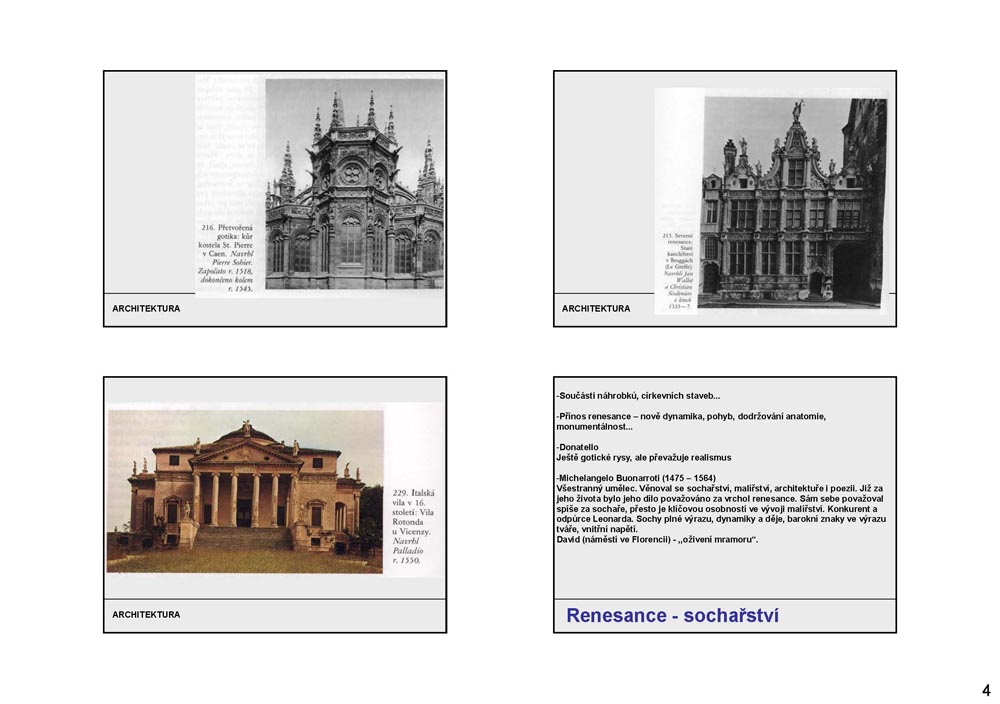The height and width of the screenshot is (704, 1000).
Task: Click the northern renaissance facade photo
Action: click(793, 203)
